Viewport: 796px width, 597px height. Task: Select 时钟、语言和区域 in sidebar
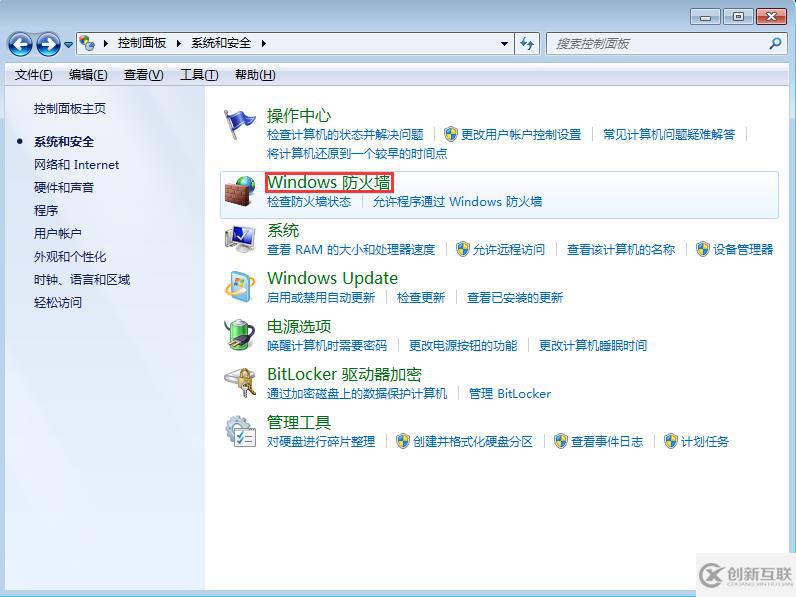coord(82,280)
